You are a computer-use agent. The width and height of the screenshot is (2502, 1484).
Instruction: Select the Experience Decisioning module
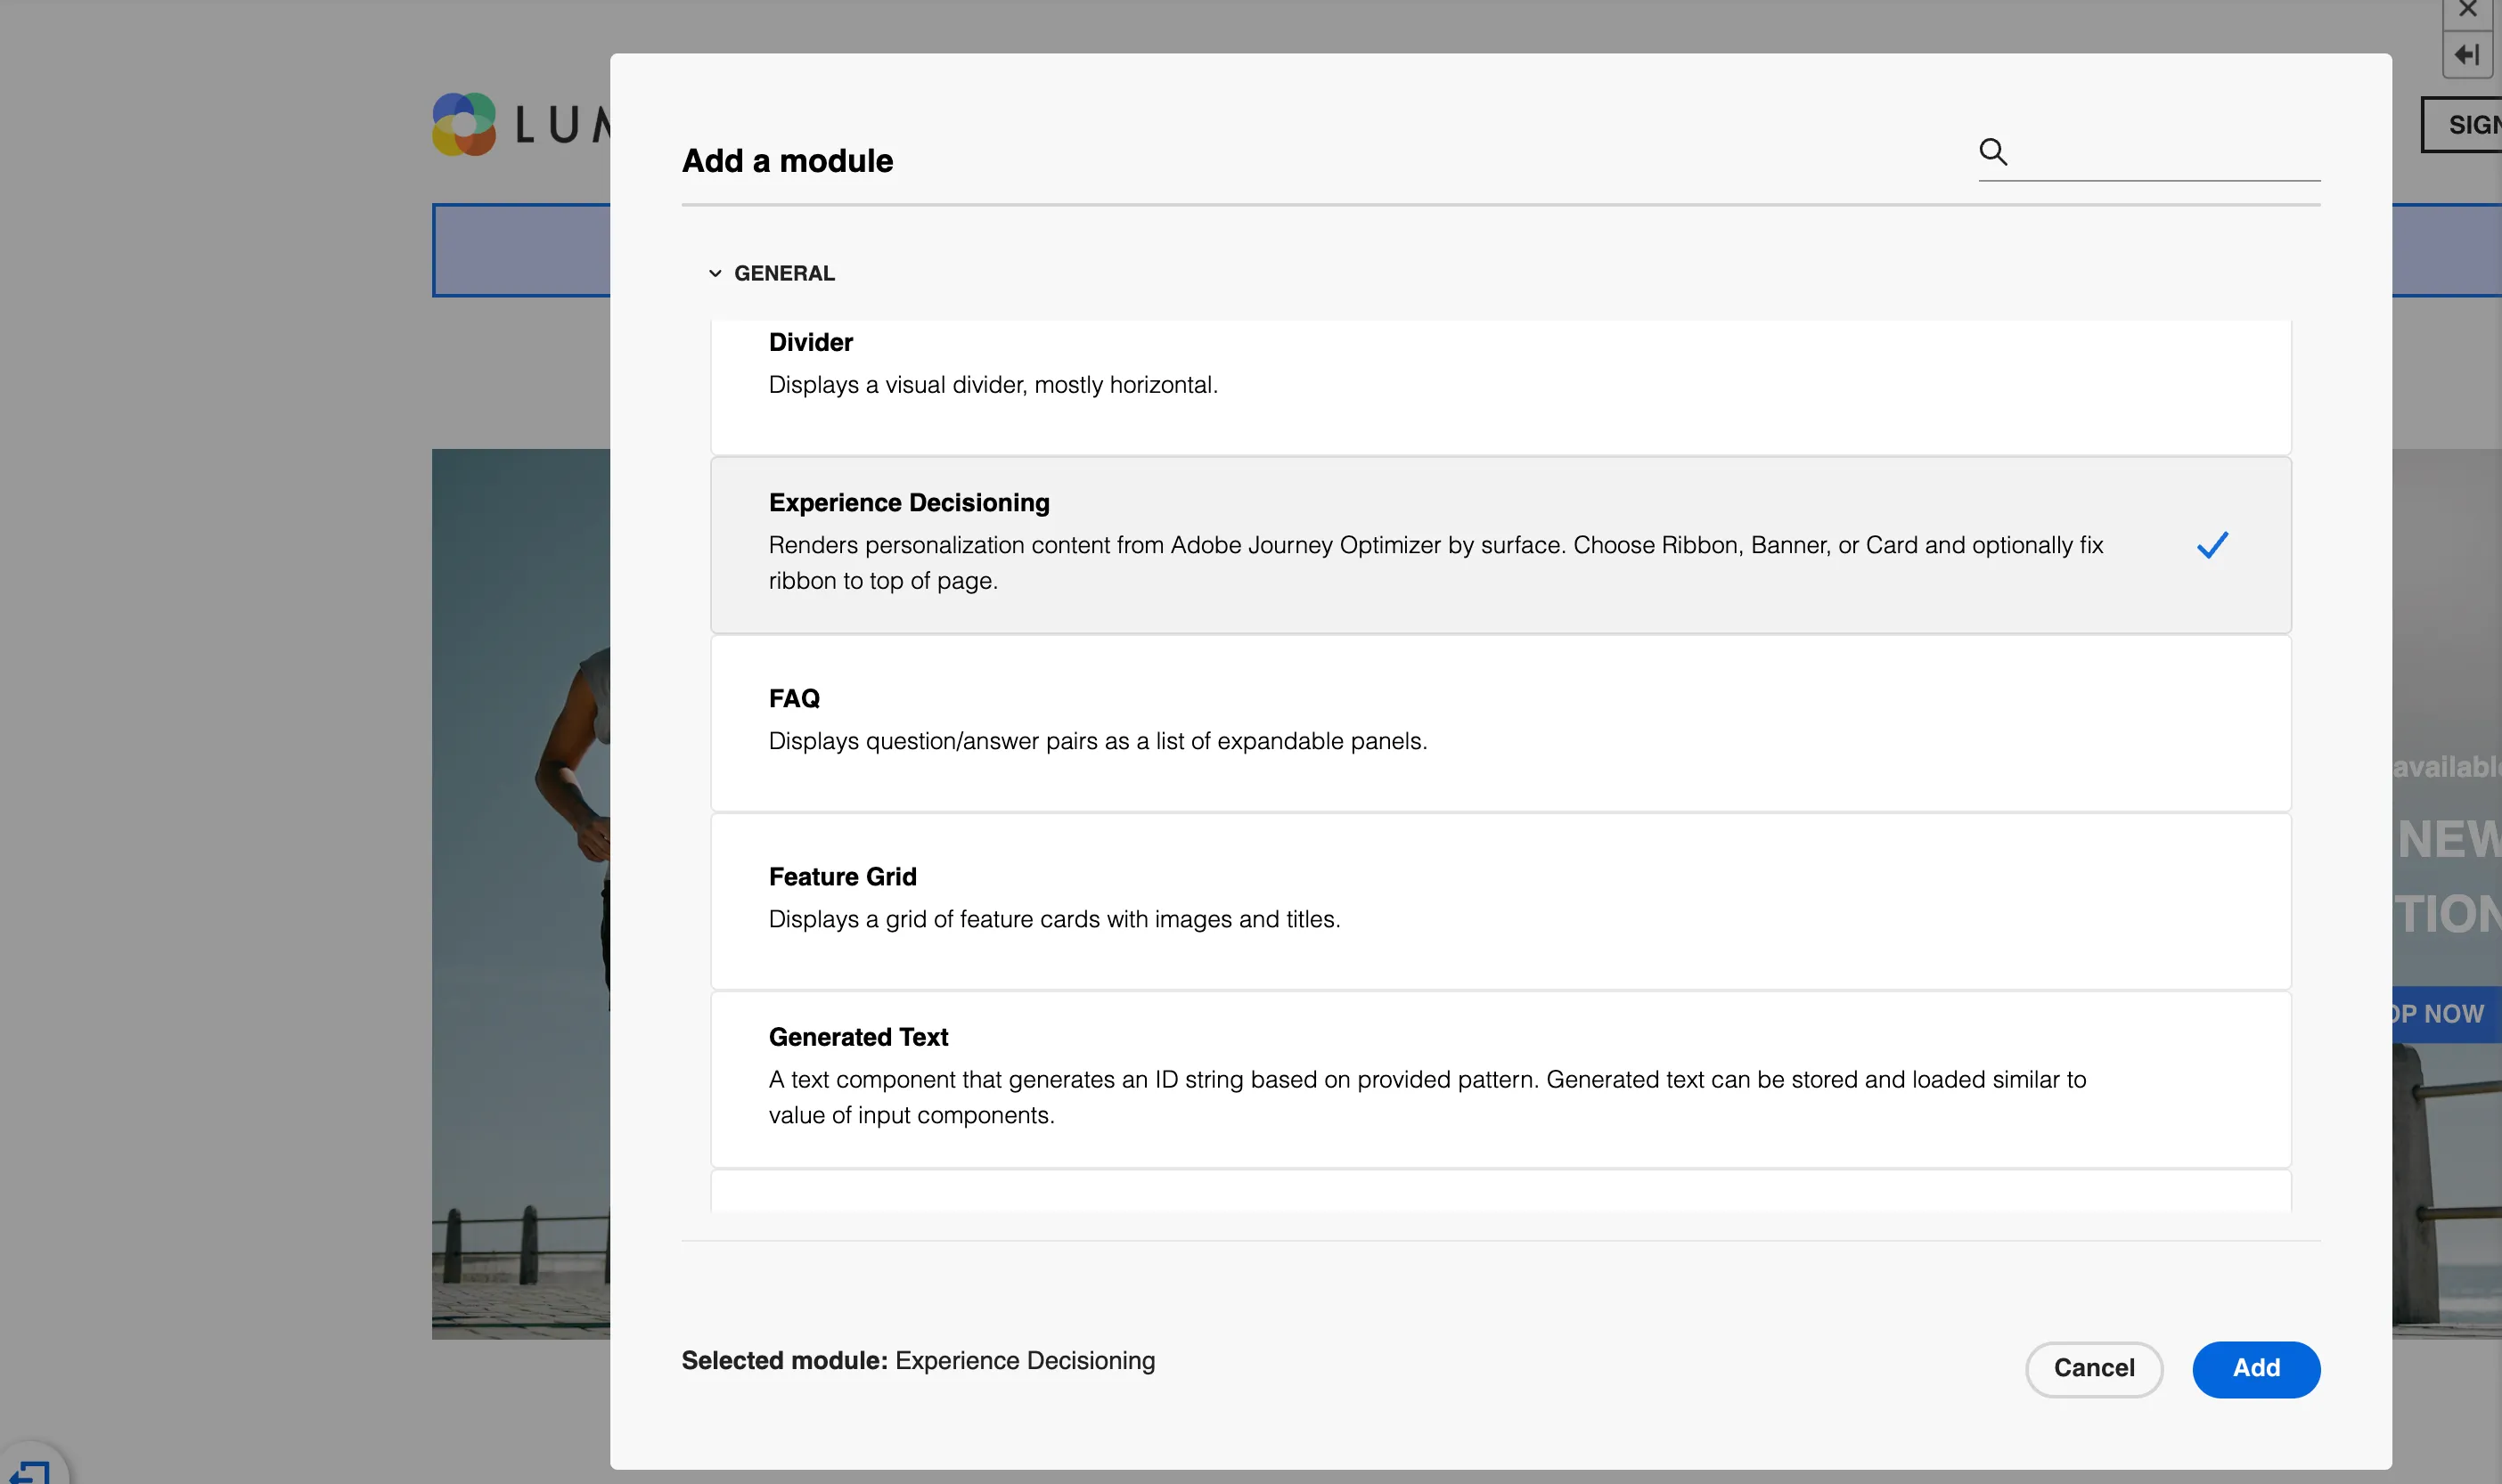(x=1500, y=545)
